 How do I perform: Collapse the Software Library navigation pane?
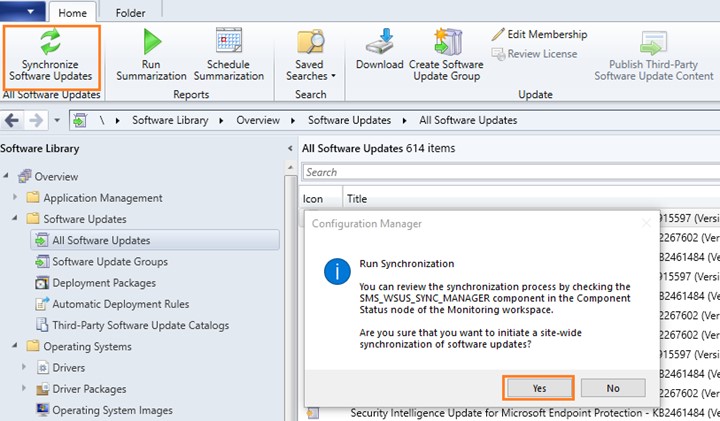click(290, 148)
